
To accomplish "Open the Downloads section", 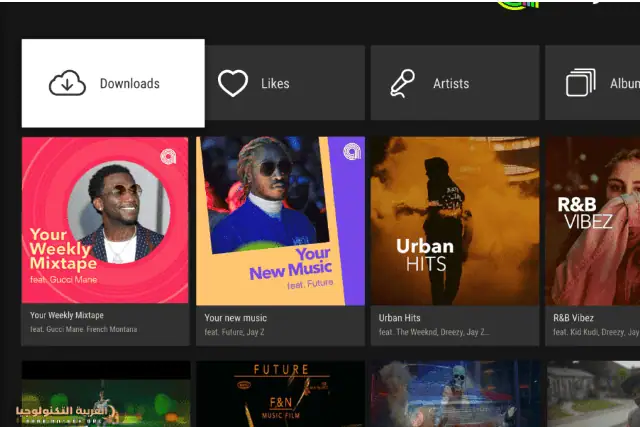I will (x=113, y=83).
